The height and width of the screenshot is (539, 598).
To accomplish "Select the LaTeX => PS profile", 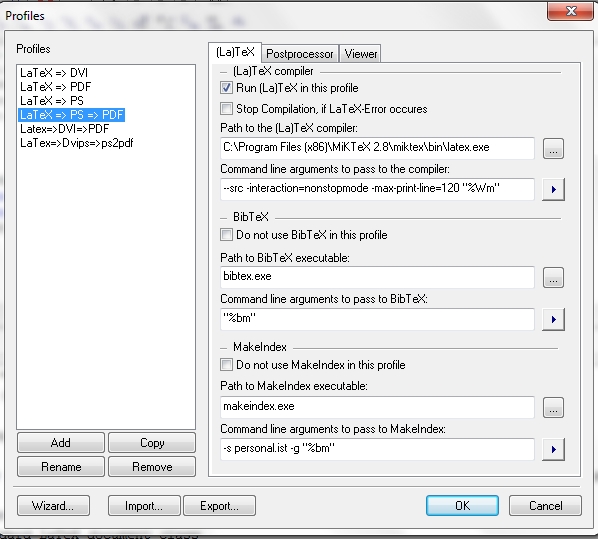I will click(52, 101).
